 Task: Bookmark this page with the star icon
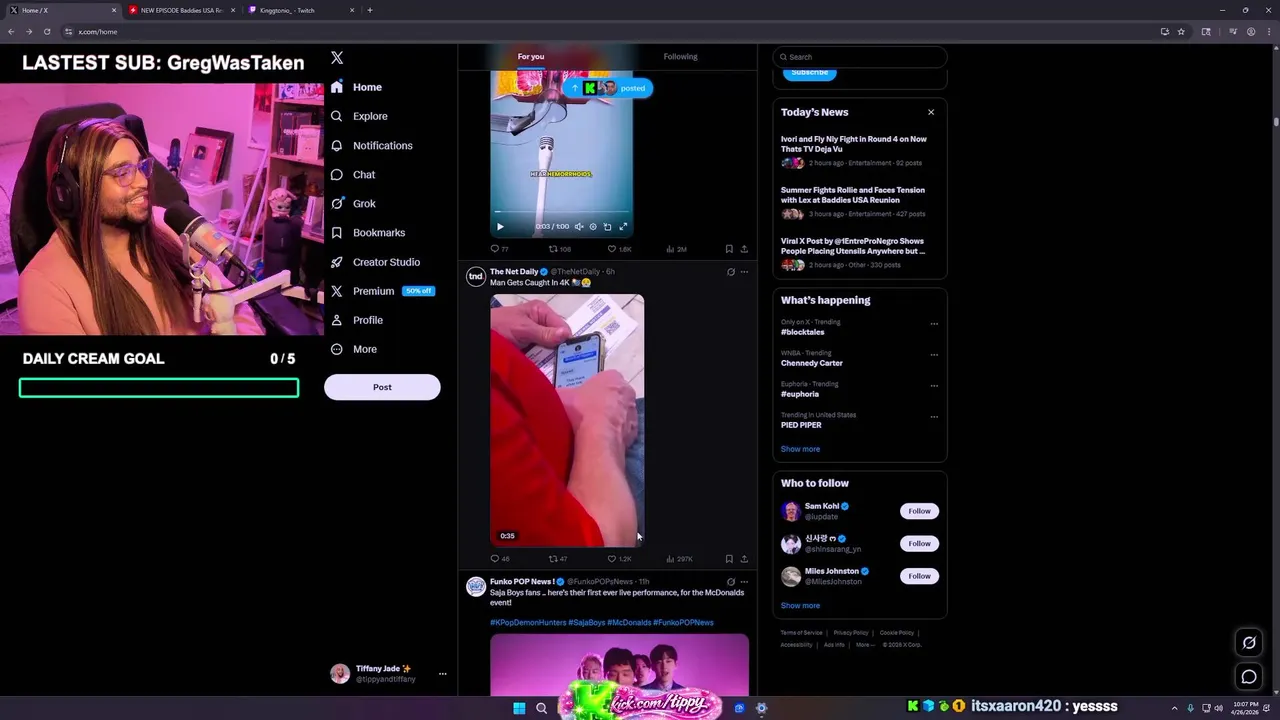(1181, 31)
